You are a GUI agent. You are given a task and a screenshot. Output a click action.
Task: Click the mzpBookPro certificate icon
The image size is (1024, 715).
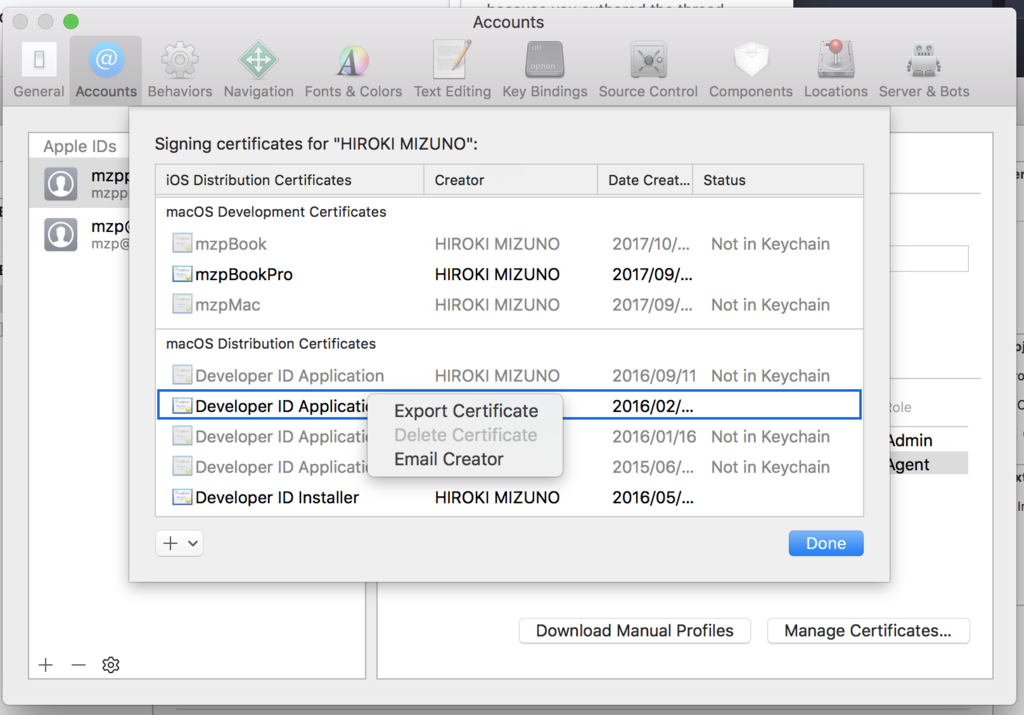point(182,274)
